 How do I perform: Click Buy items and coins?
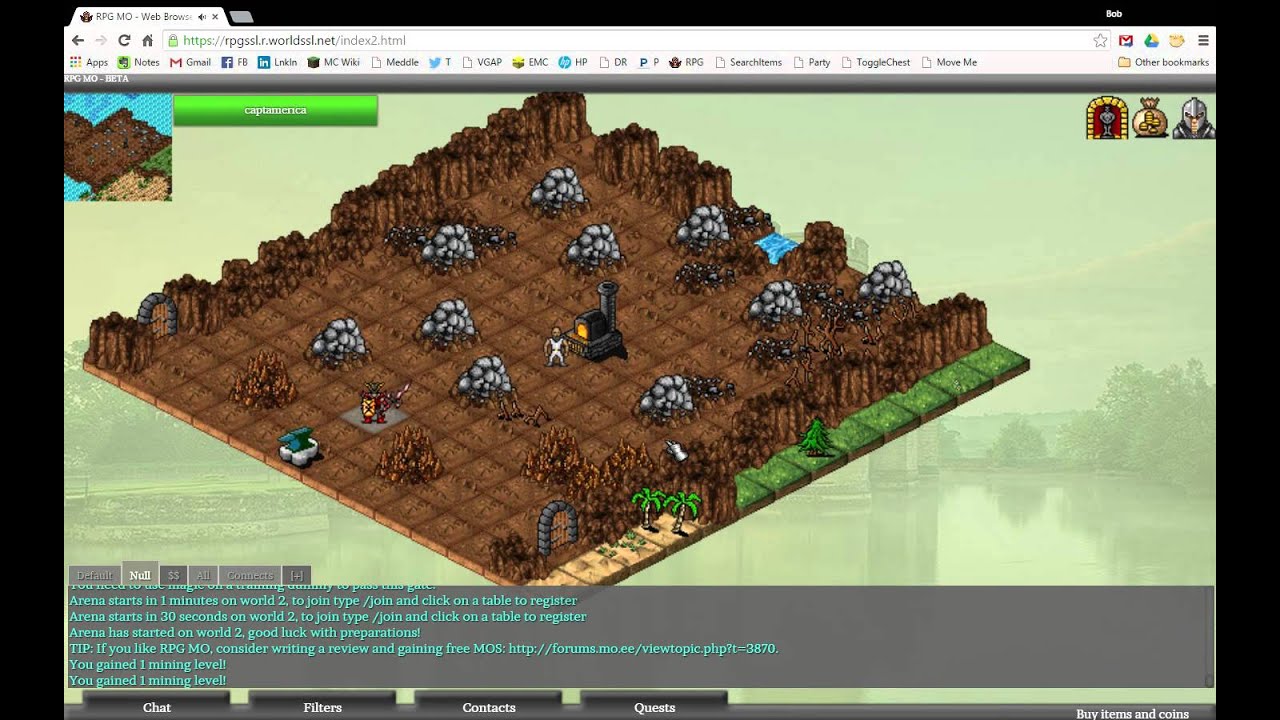pyautogui.click(x=1132, y=713)
